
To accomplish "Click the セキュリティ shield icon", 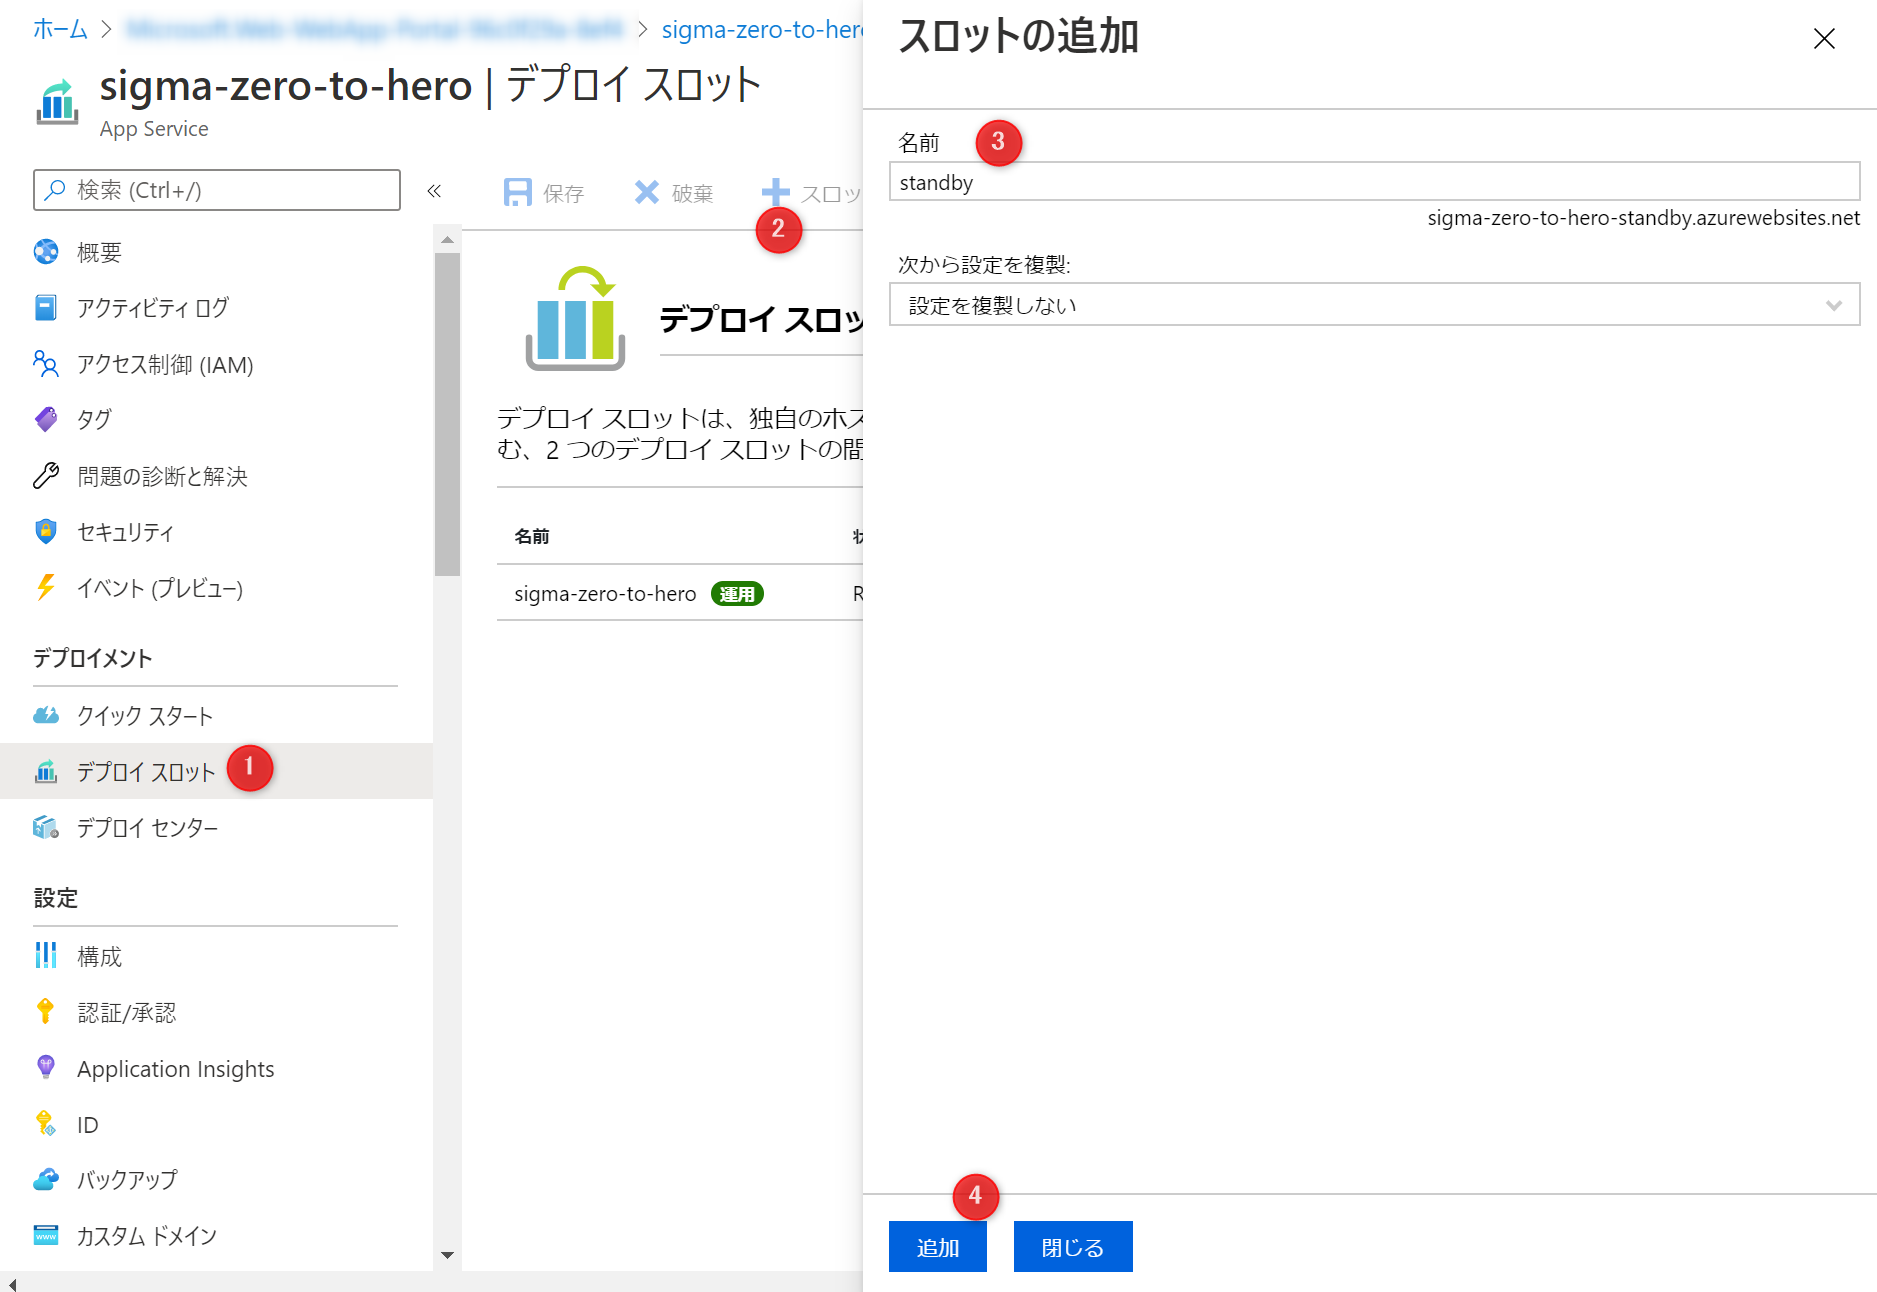I will point(46,531).
